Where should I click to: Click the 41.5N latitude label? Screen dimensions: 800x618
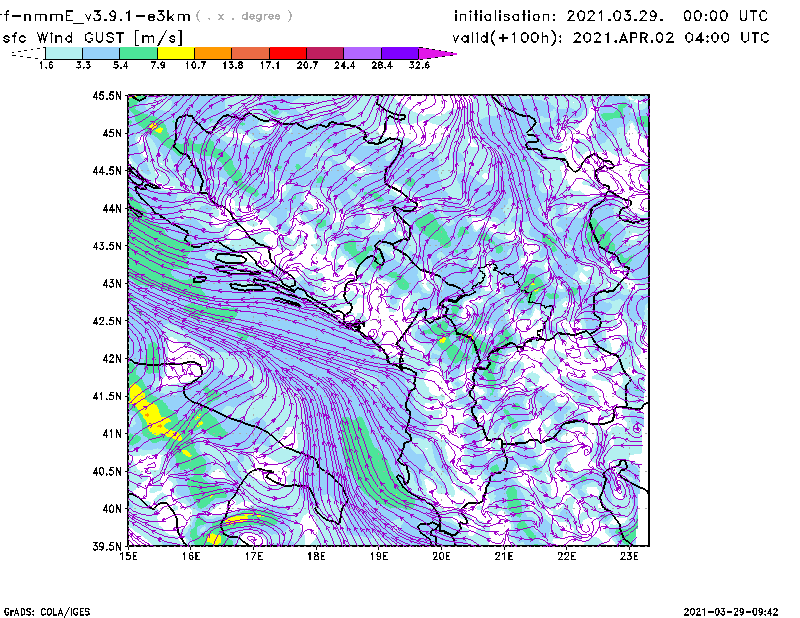(107, 396)
